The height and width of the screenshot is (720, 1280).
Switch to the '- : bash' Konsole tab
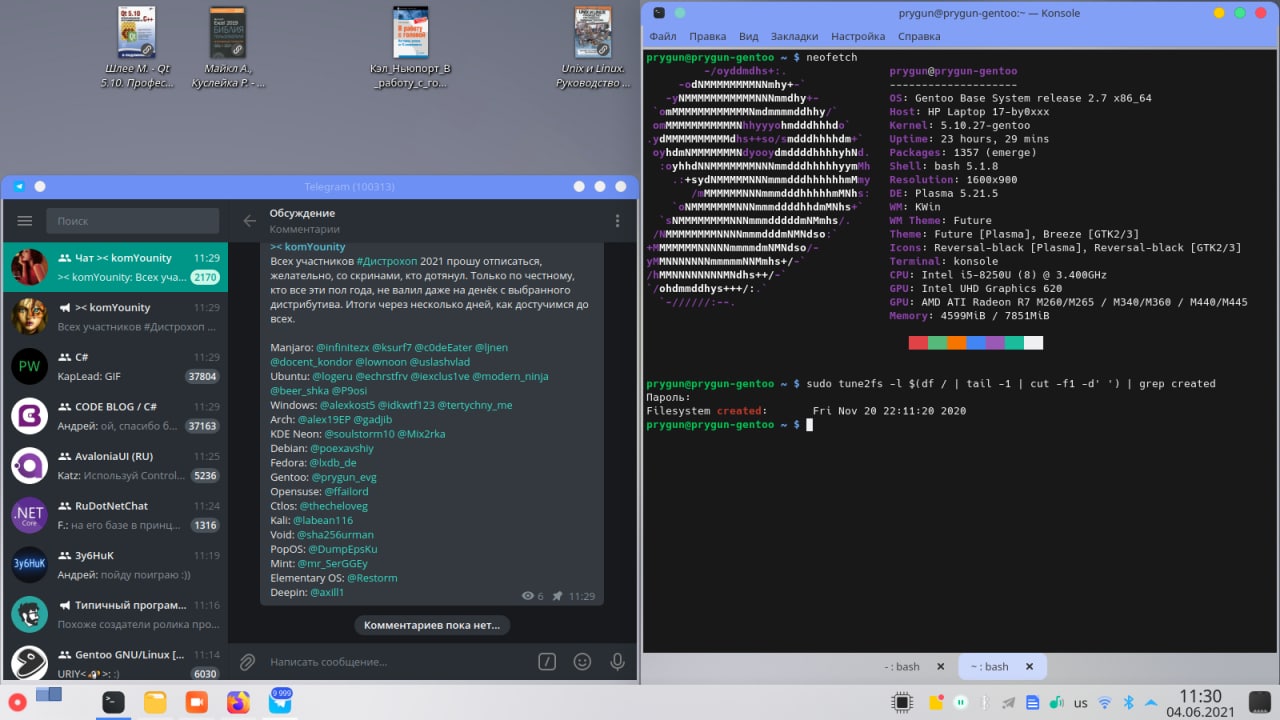[902, 666]
